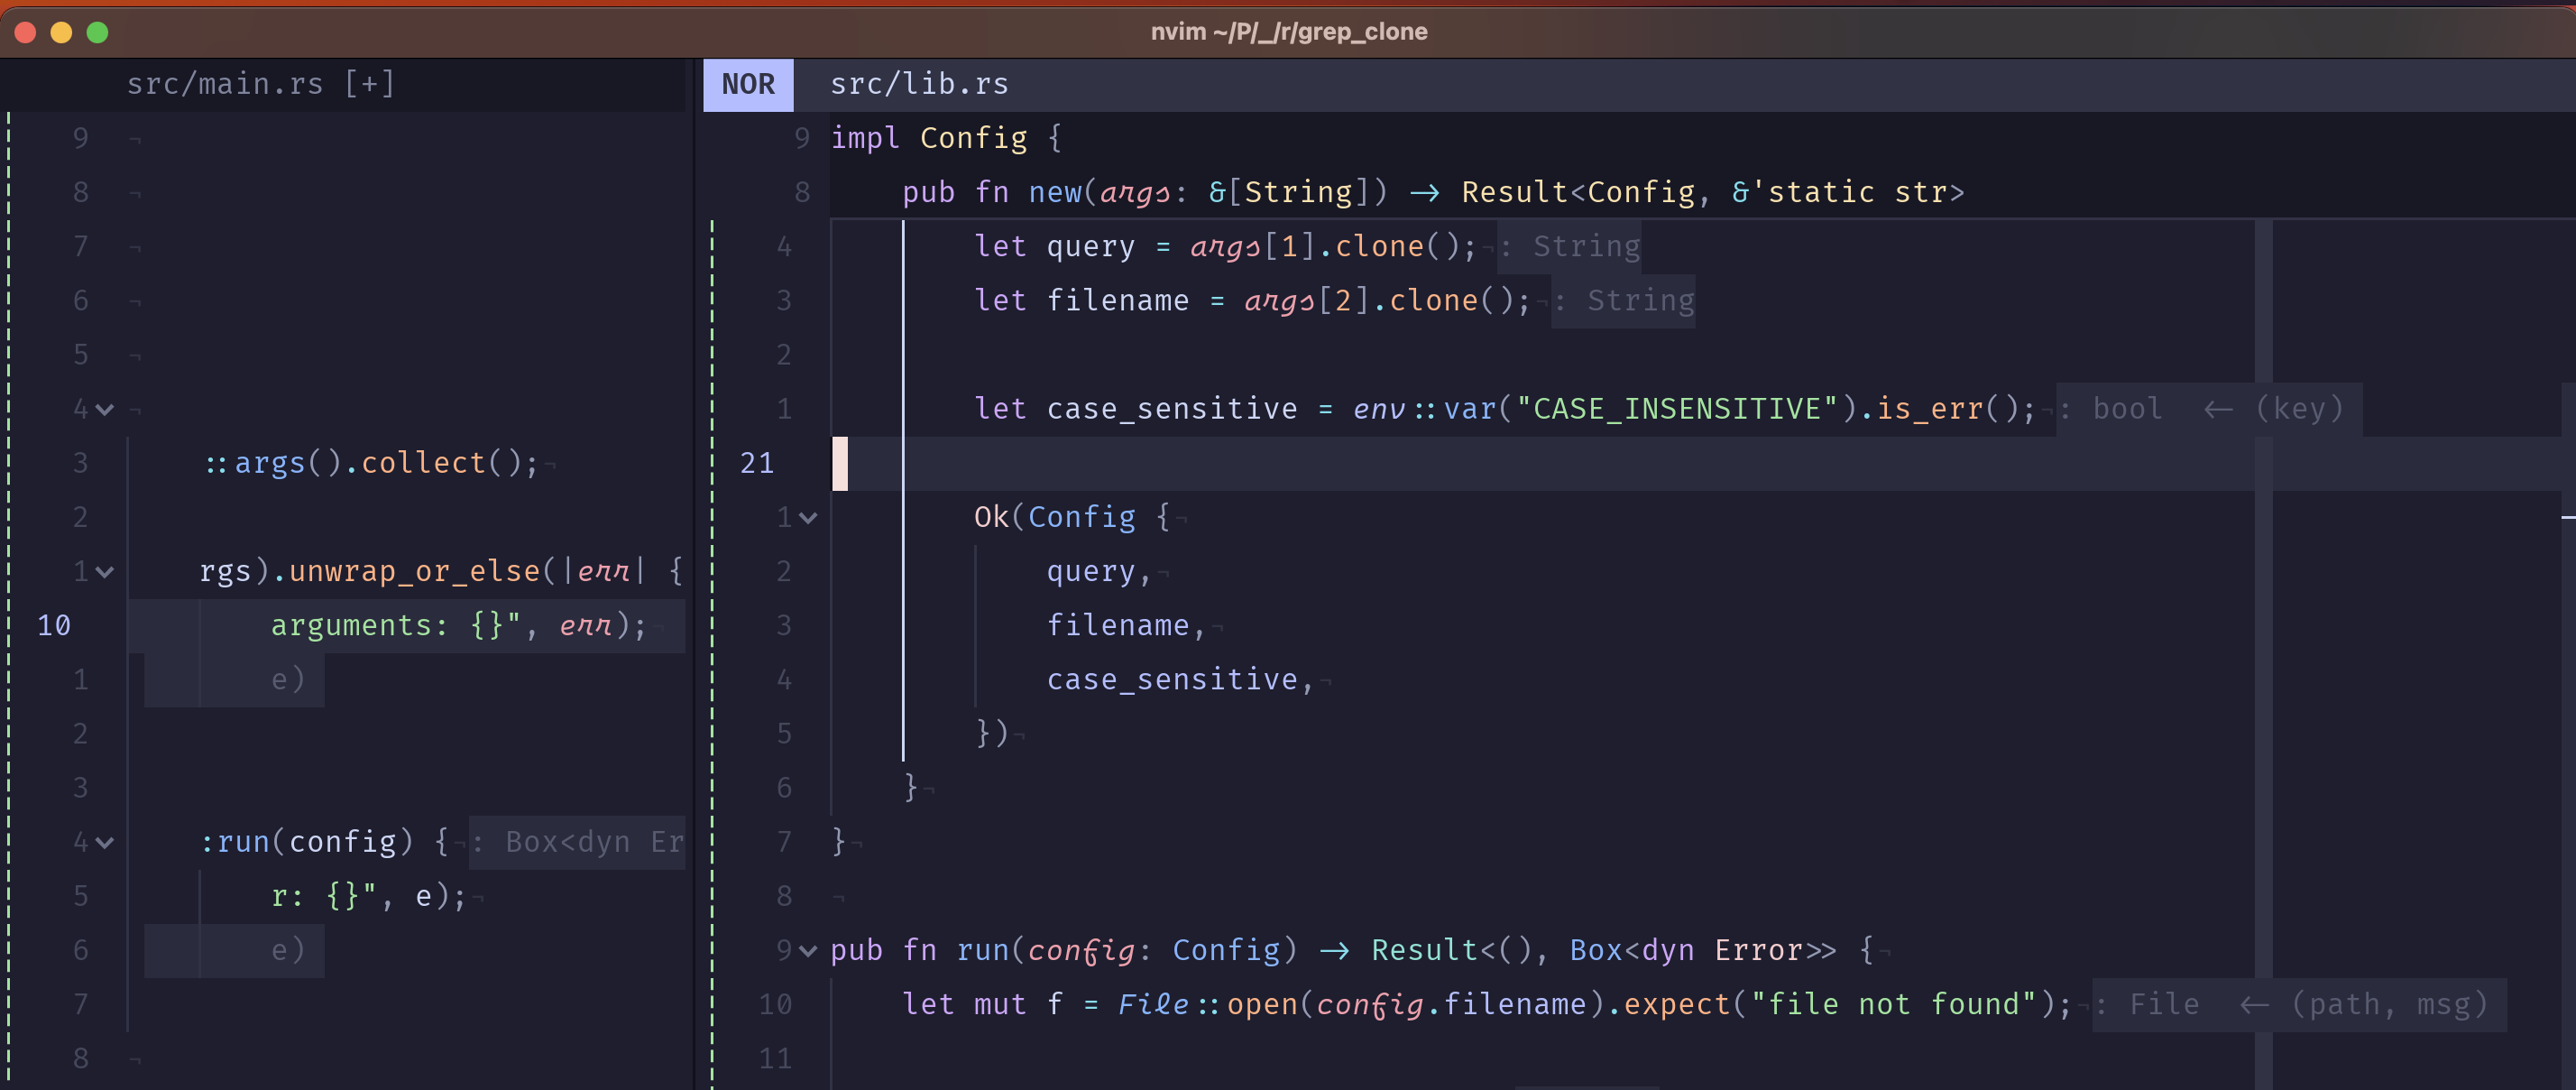
Task: Toggle fold chevron beside unwrap_or_else line
Action: point(104,572)
